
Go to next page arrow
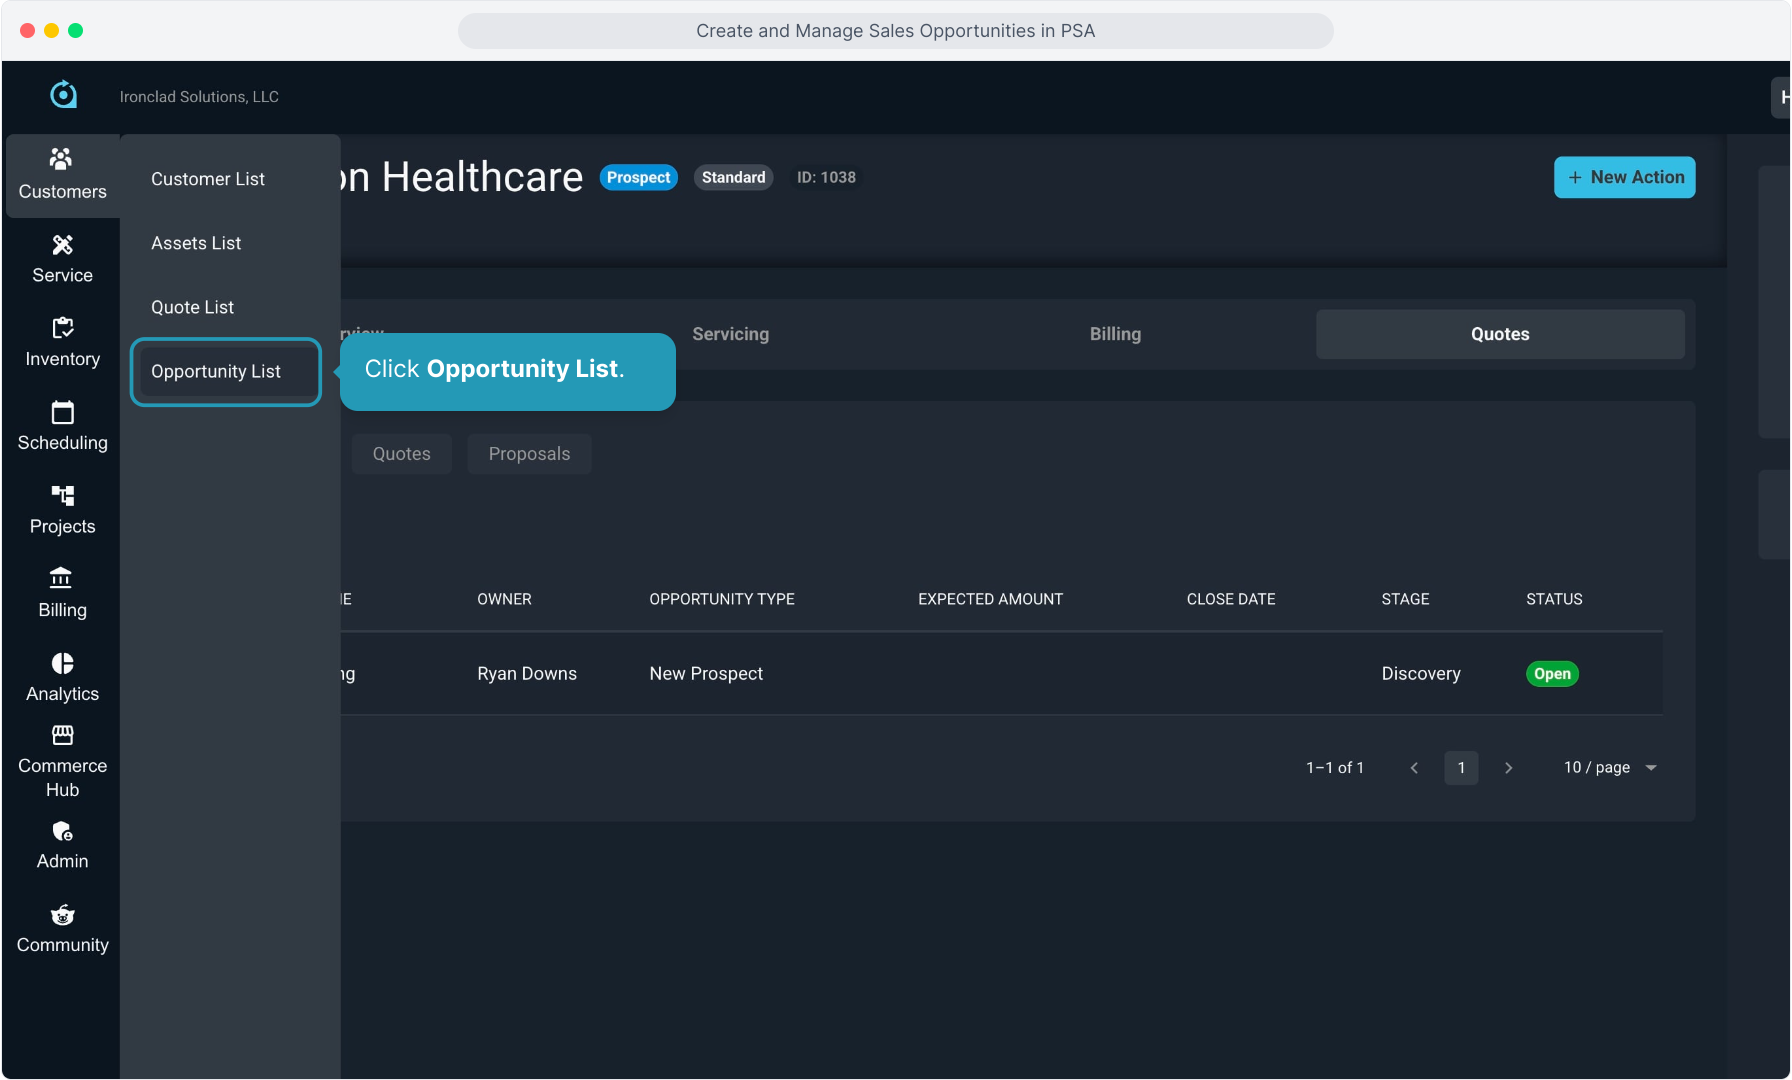(x=1508, y=767)
